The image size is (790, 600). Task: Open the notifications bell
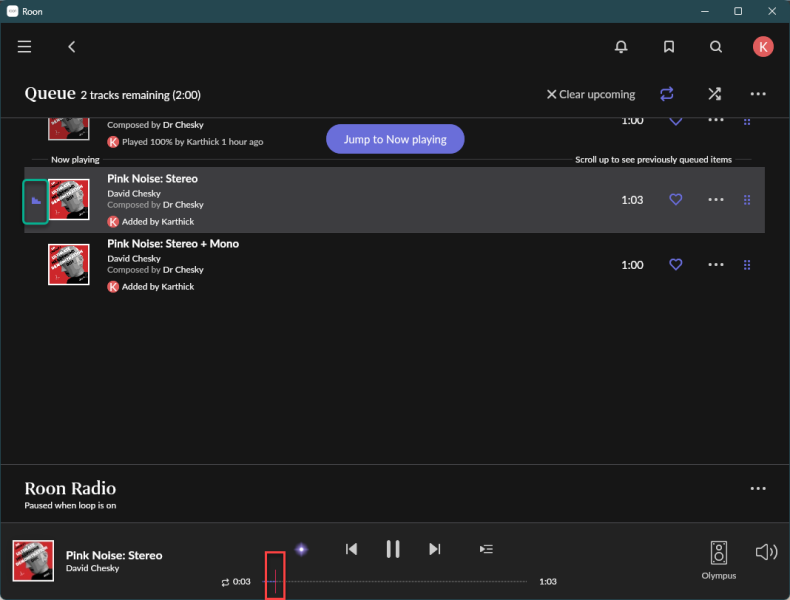pos(621,47)
